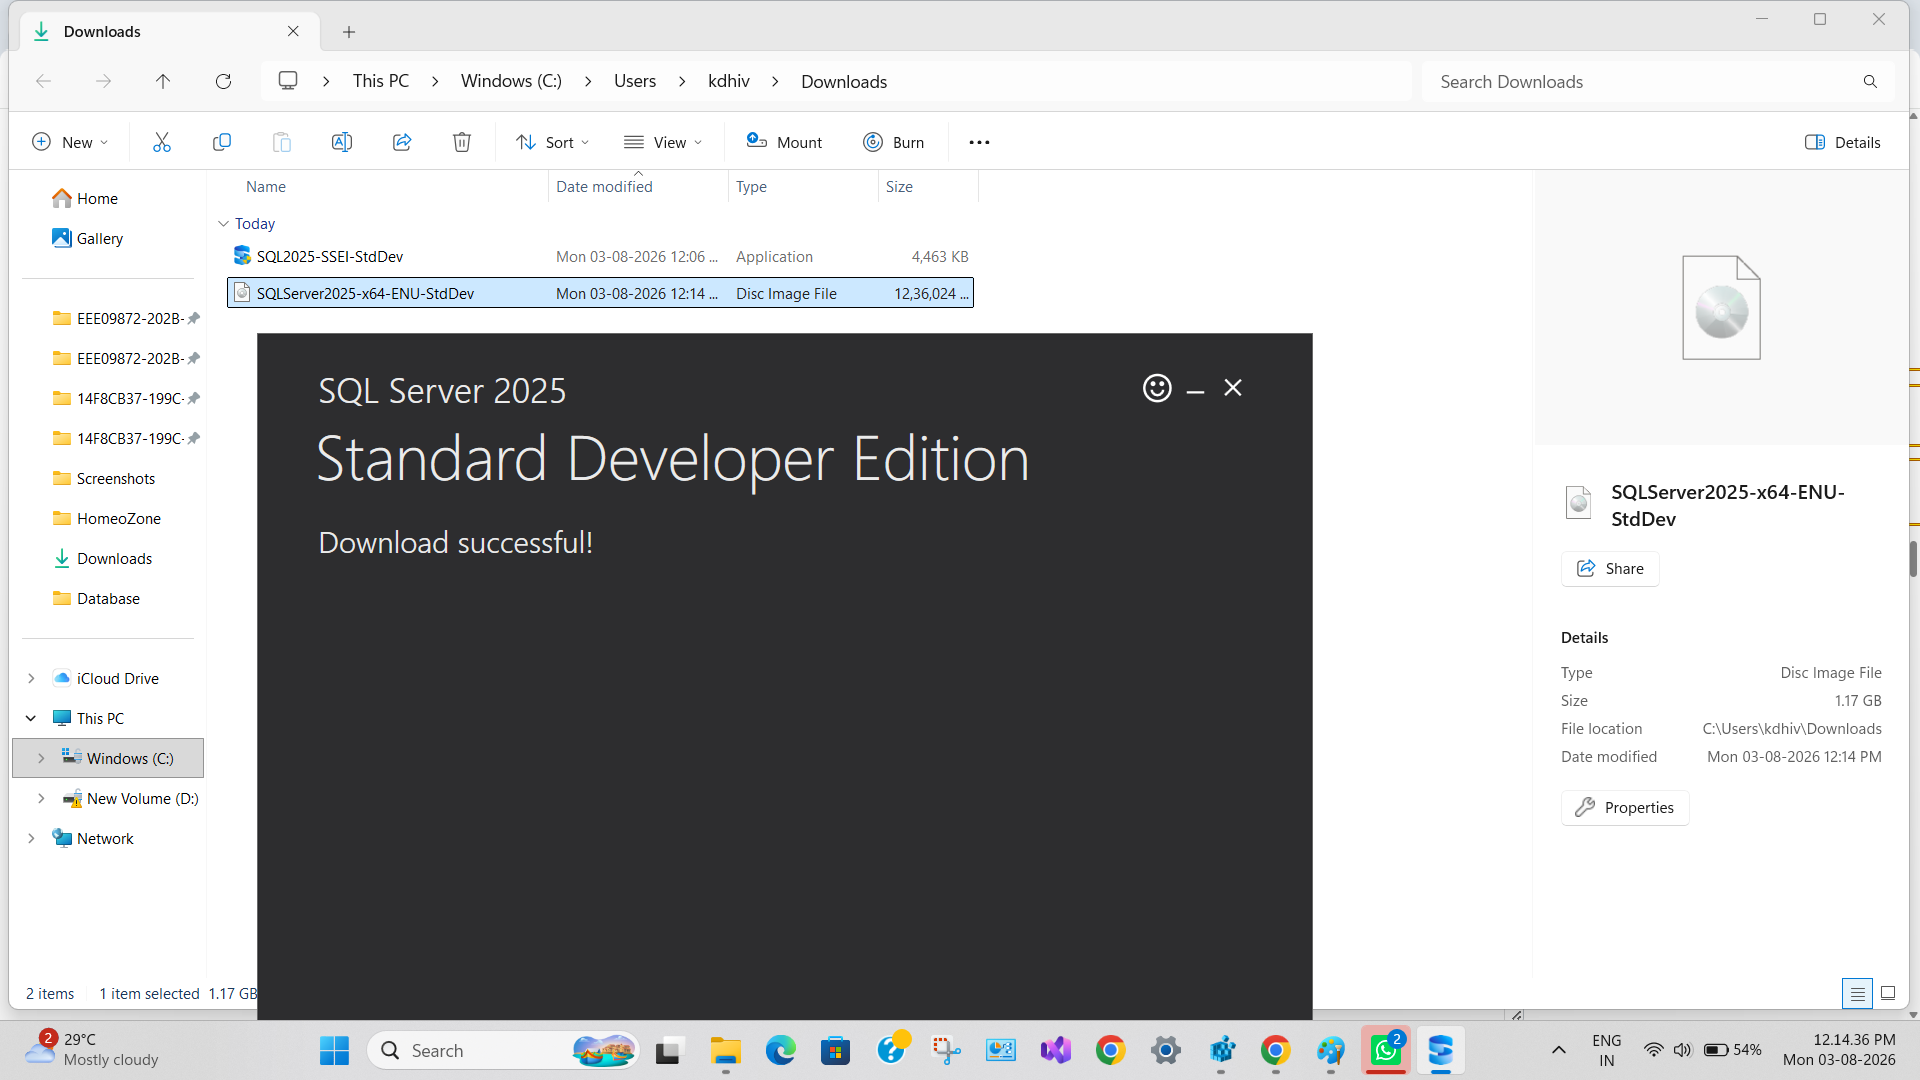Click disc image preview thumbnail
Screen dimensions: 1920x1080
point(1721,308)
